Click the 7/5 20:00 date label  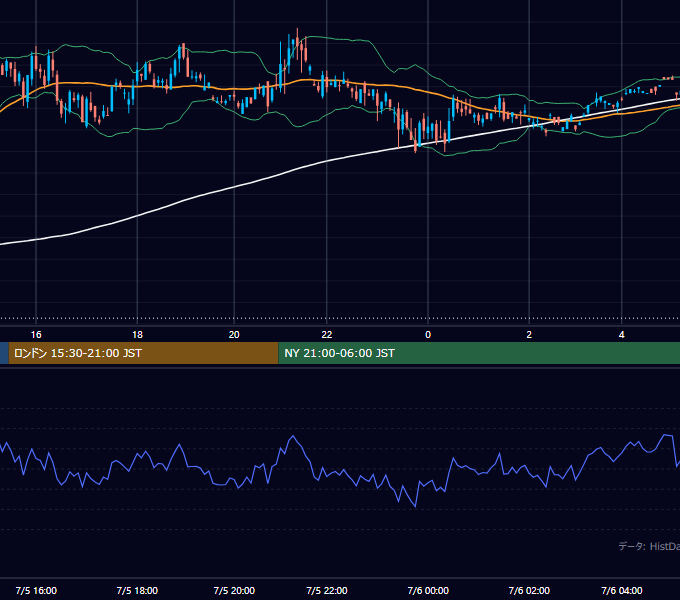point(234,590)
